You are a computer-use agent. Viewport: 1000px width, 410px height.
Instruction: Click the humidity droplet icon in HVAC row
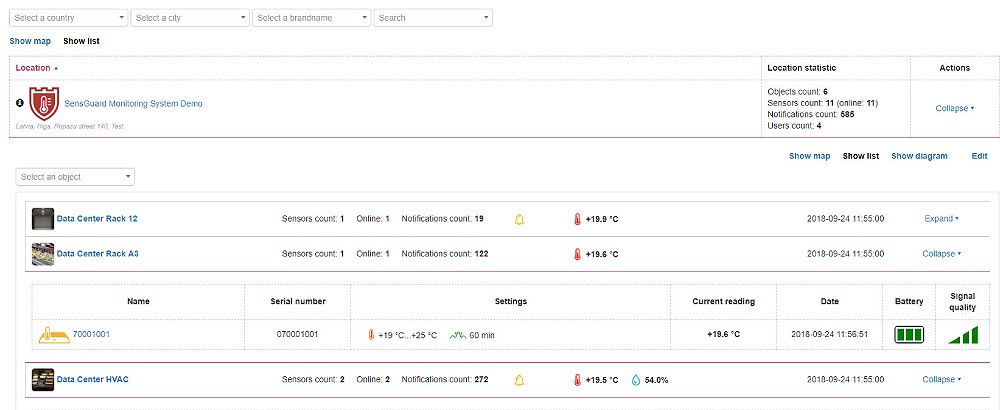pyautogui.click(x=637, y=380)
